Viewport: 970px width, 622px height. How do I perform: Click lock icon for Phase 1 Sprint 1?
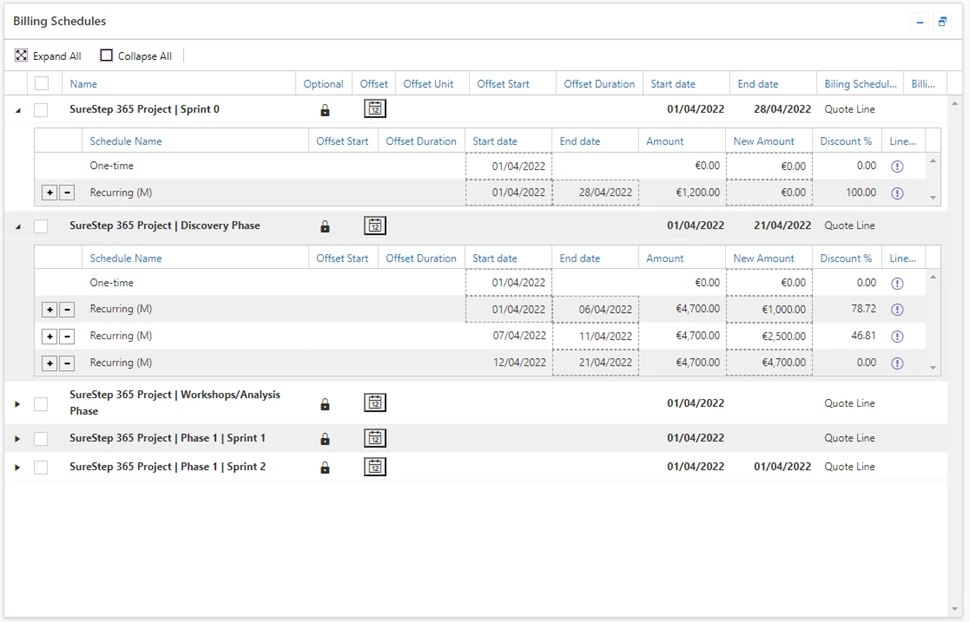click(325, 439)
